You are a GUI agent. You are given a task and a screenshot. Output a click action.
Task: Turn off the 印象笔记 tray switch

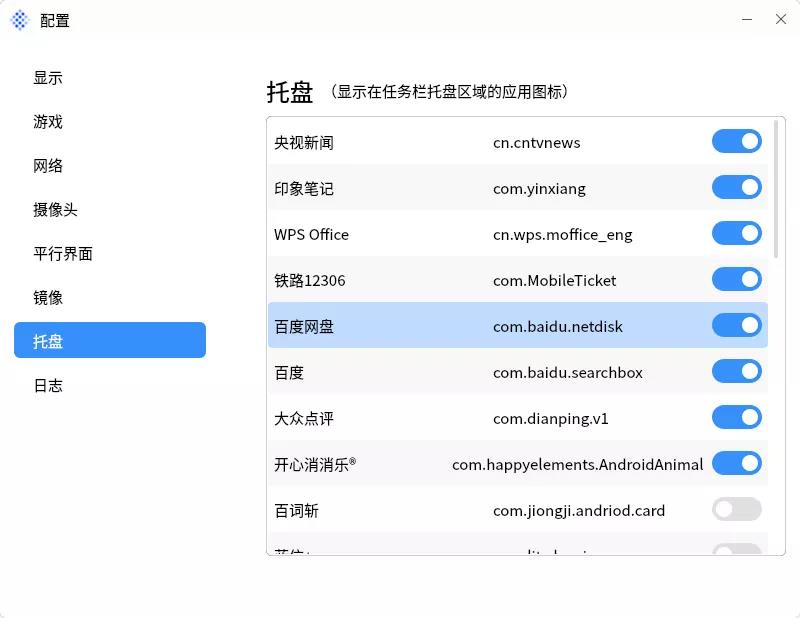pyautogui.click(x=737, y=187)
